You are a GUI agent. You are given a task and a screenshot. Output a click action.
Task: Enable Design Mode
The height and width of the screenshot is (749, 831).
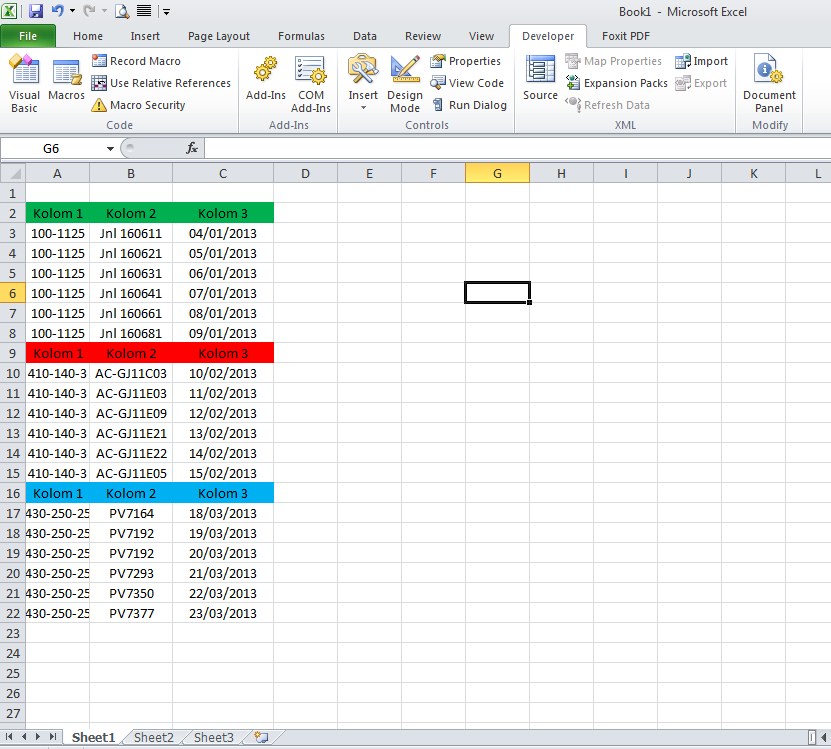pos(405,82)
